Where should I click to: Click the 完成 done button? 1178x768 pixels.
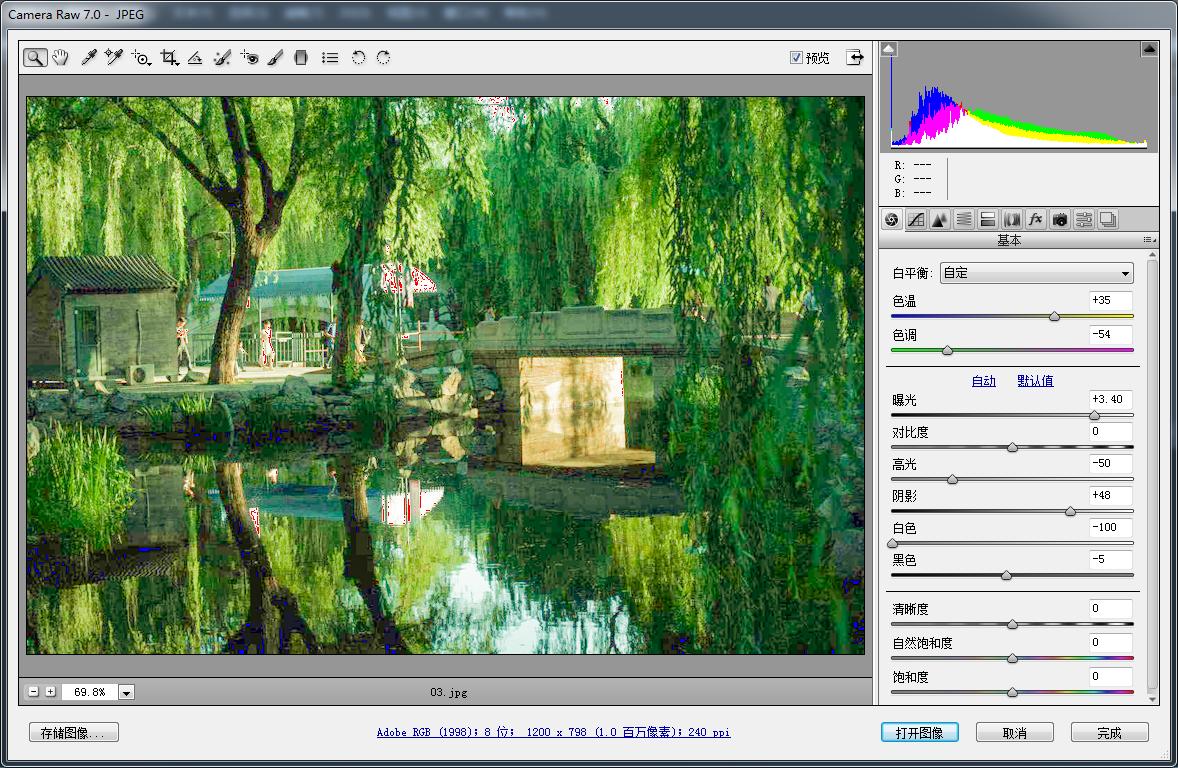[1109, 733]
